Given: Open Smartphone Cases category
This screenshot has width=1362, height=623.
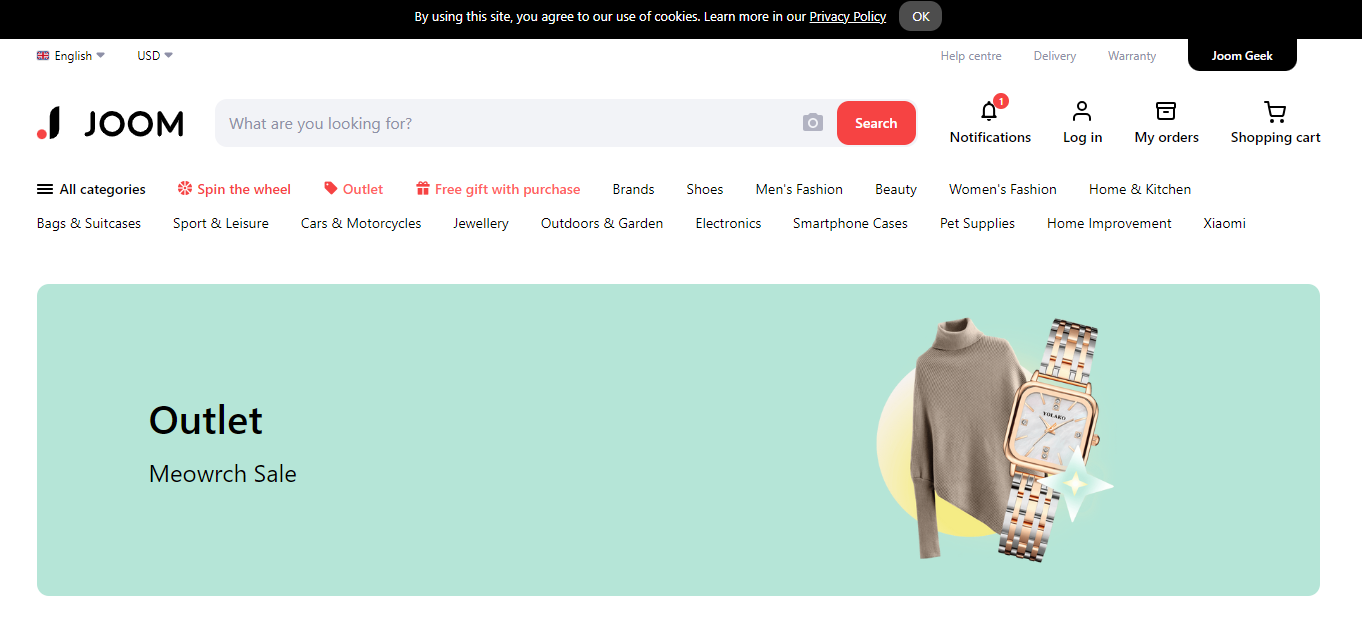Looking at the screenshot, I should (x=850, y=223).
